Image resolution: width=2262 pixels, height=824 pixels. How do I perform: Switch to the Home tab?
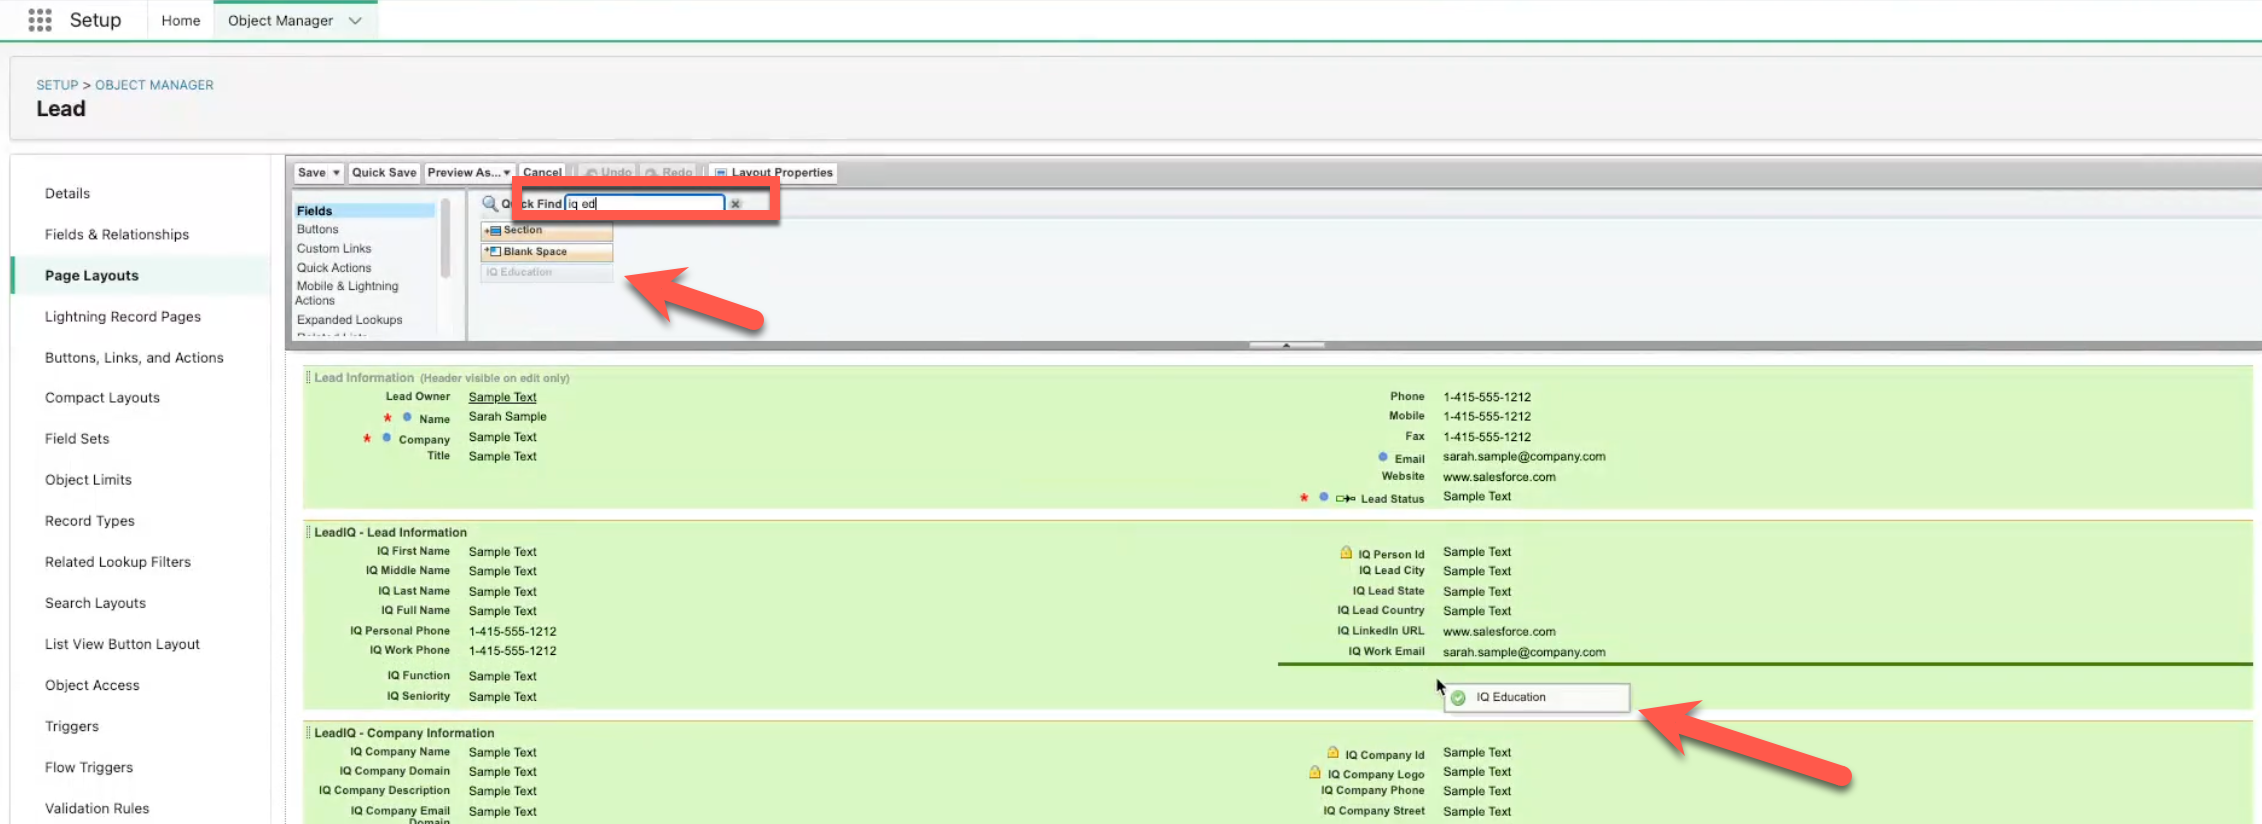(x=180, y=21)
